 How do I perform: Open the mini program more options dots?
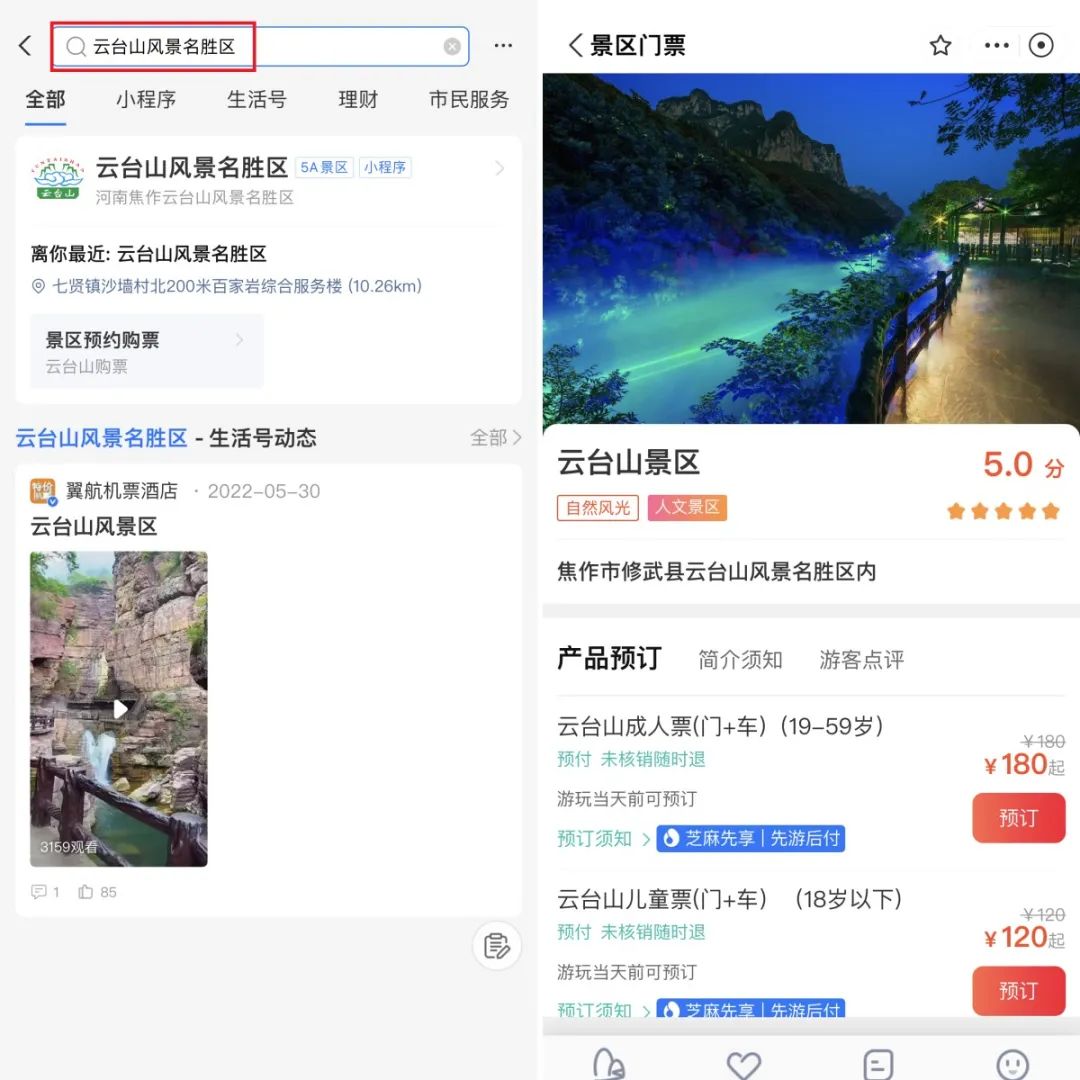pyautogui.click(x=996, y=46)
